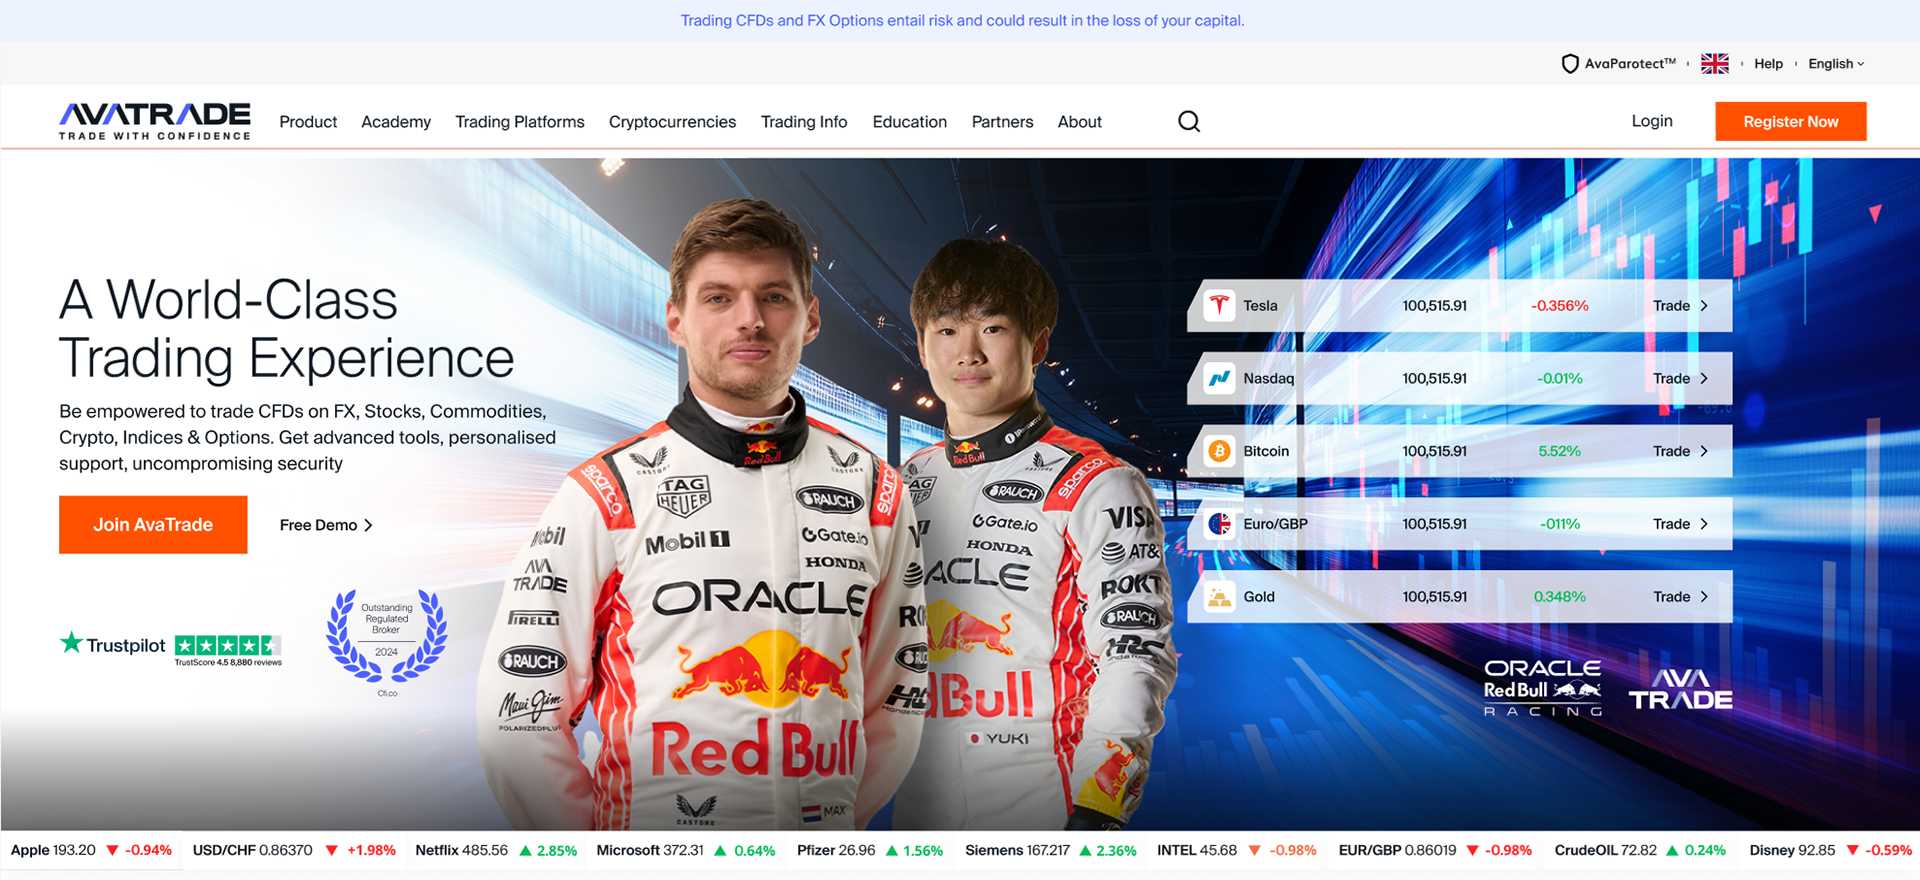1920x880 pixels.
Task: Click CrudeOIL green up arrow in ticker
Action: [x=1672, y=850]
